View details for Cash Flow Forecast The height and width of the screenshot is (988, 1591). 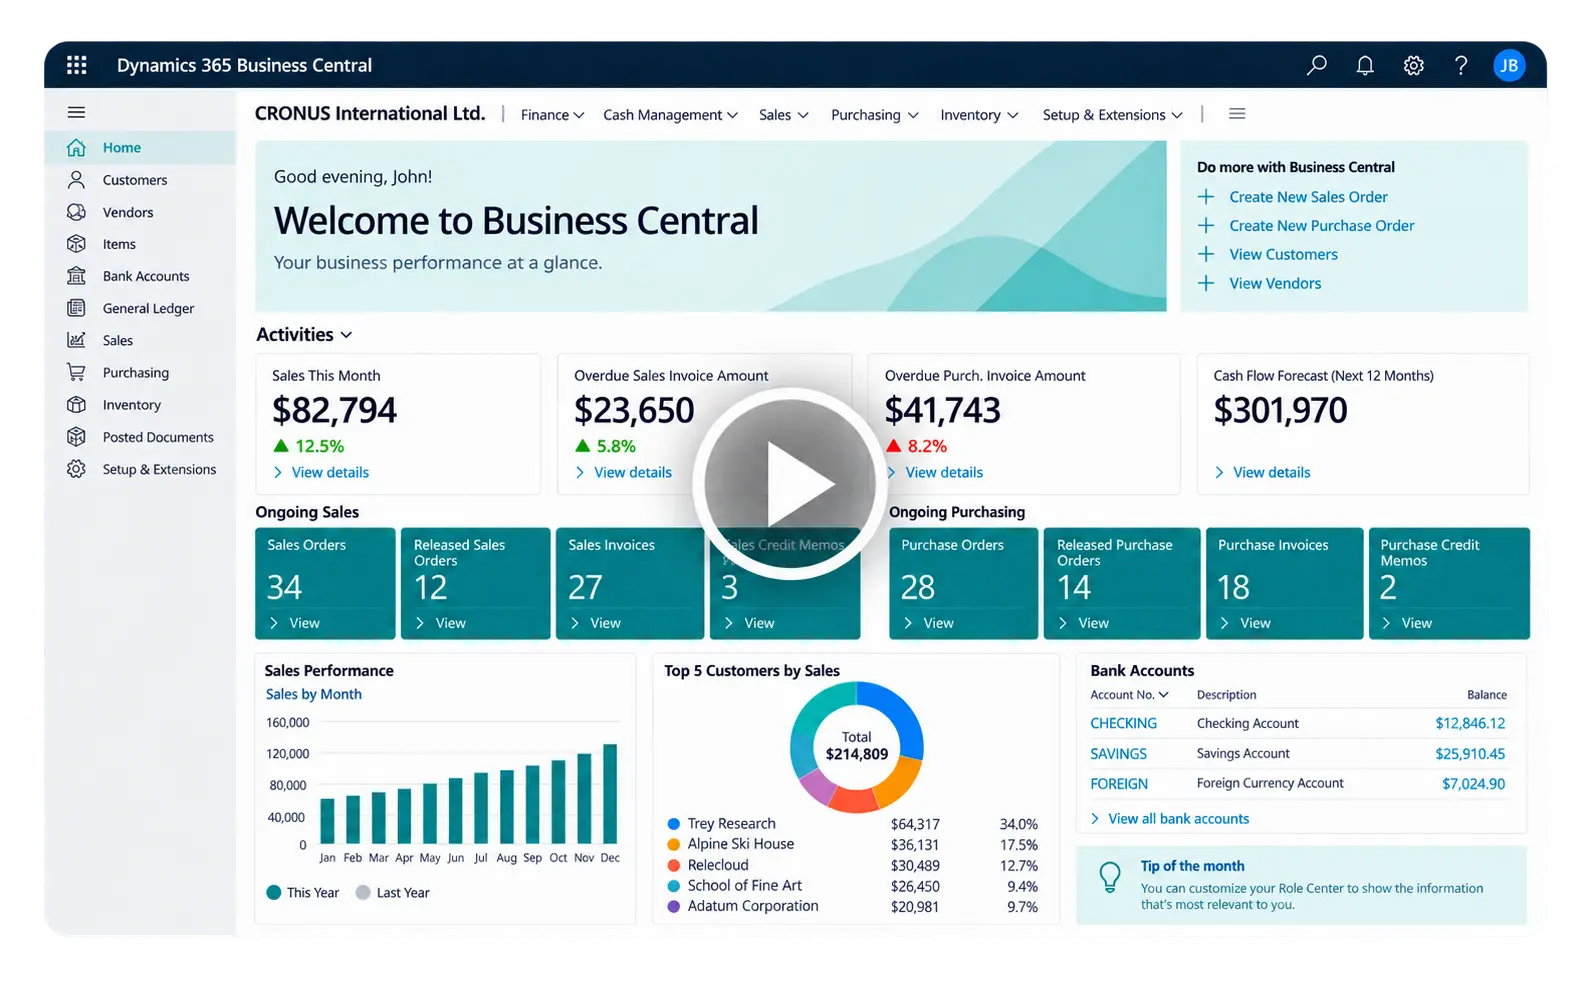[1271, 472]
